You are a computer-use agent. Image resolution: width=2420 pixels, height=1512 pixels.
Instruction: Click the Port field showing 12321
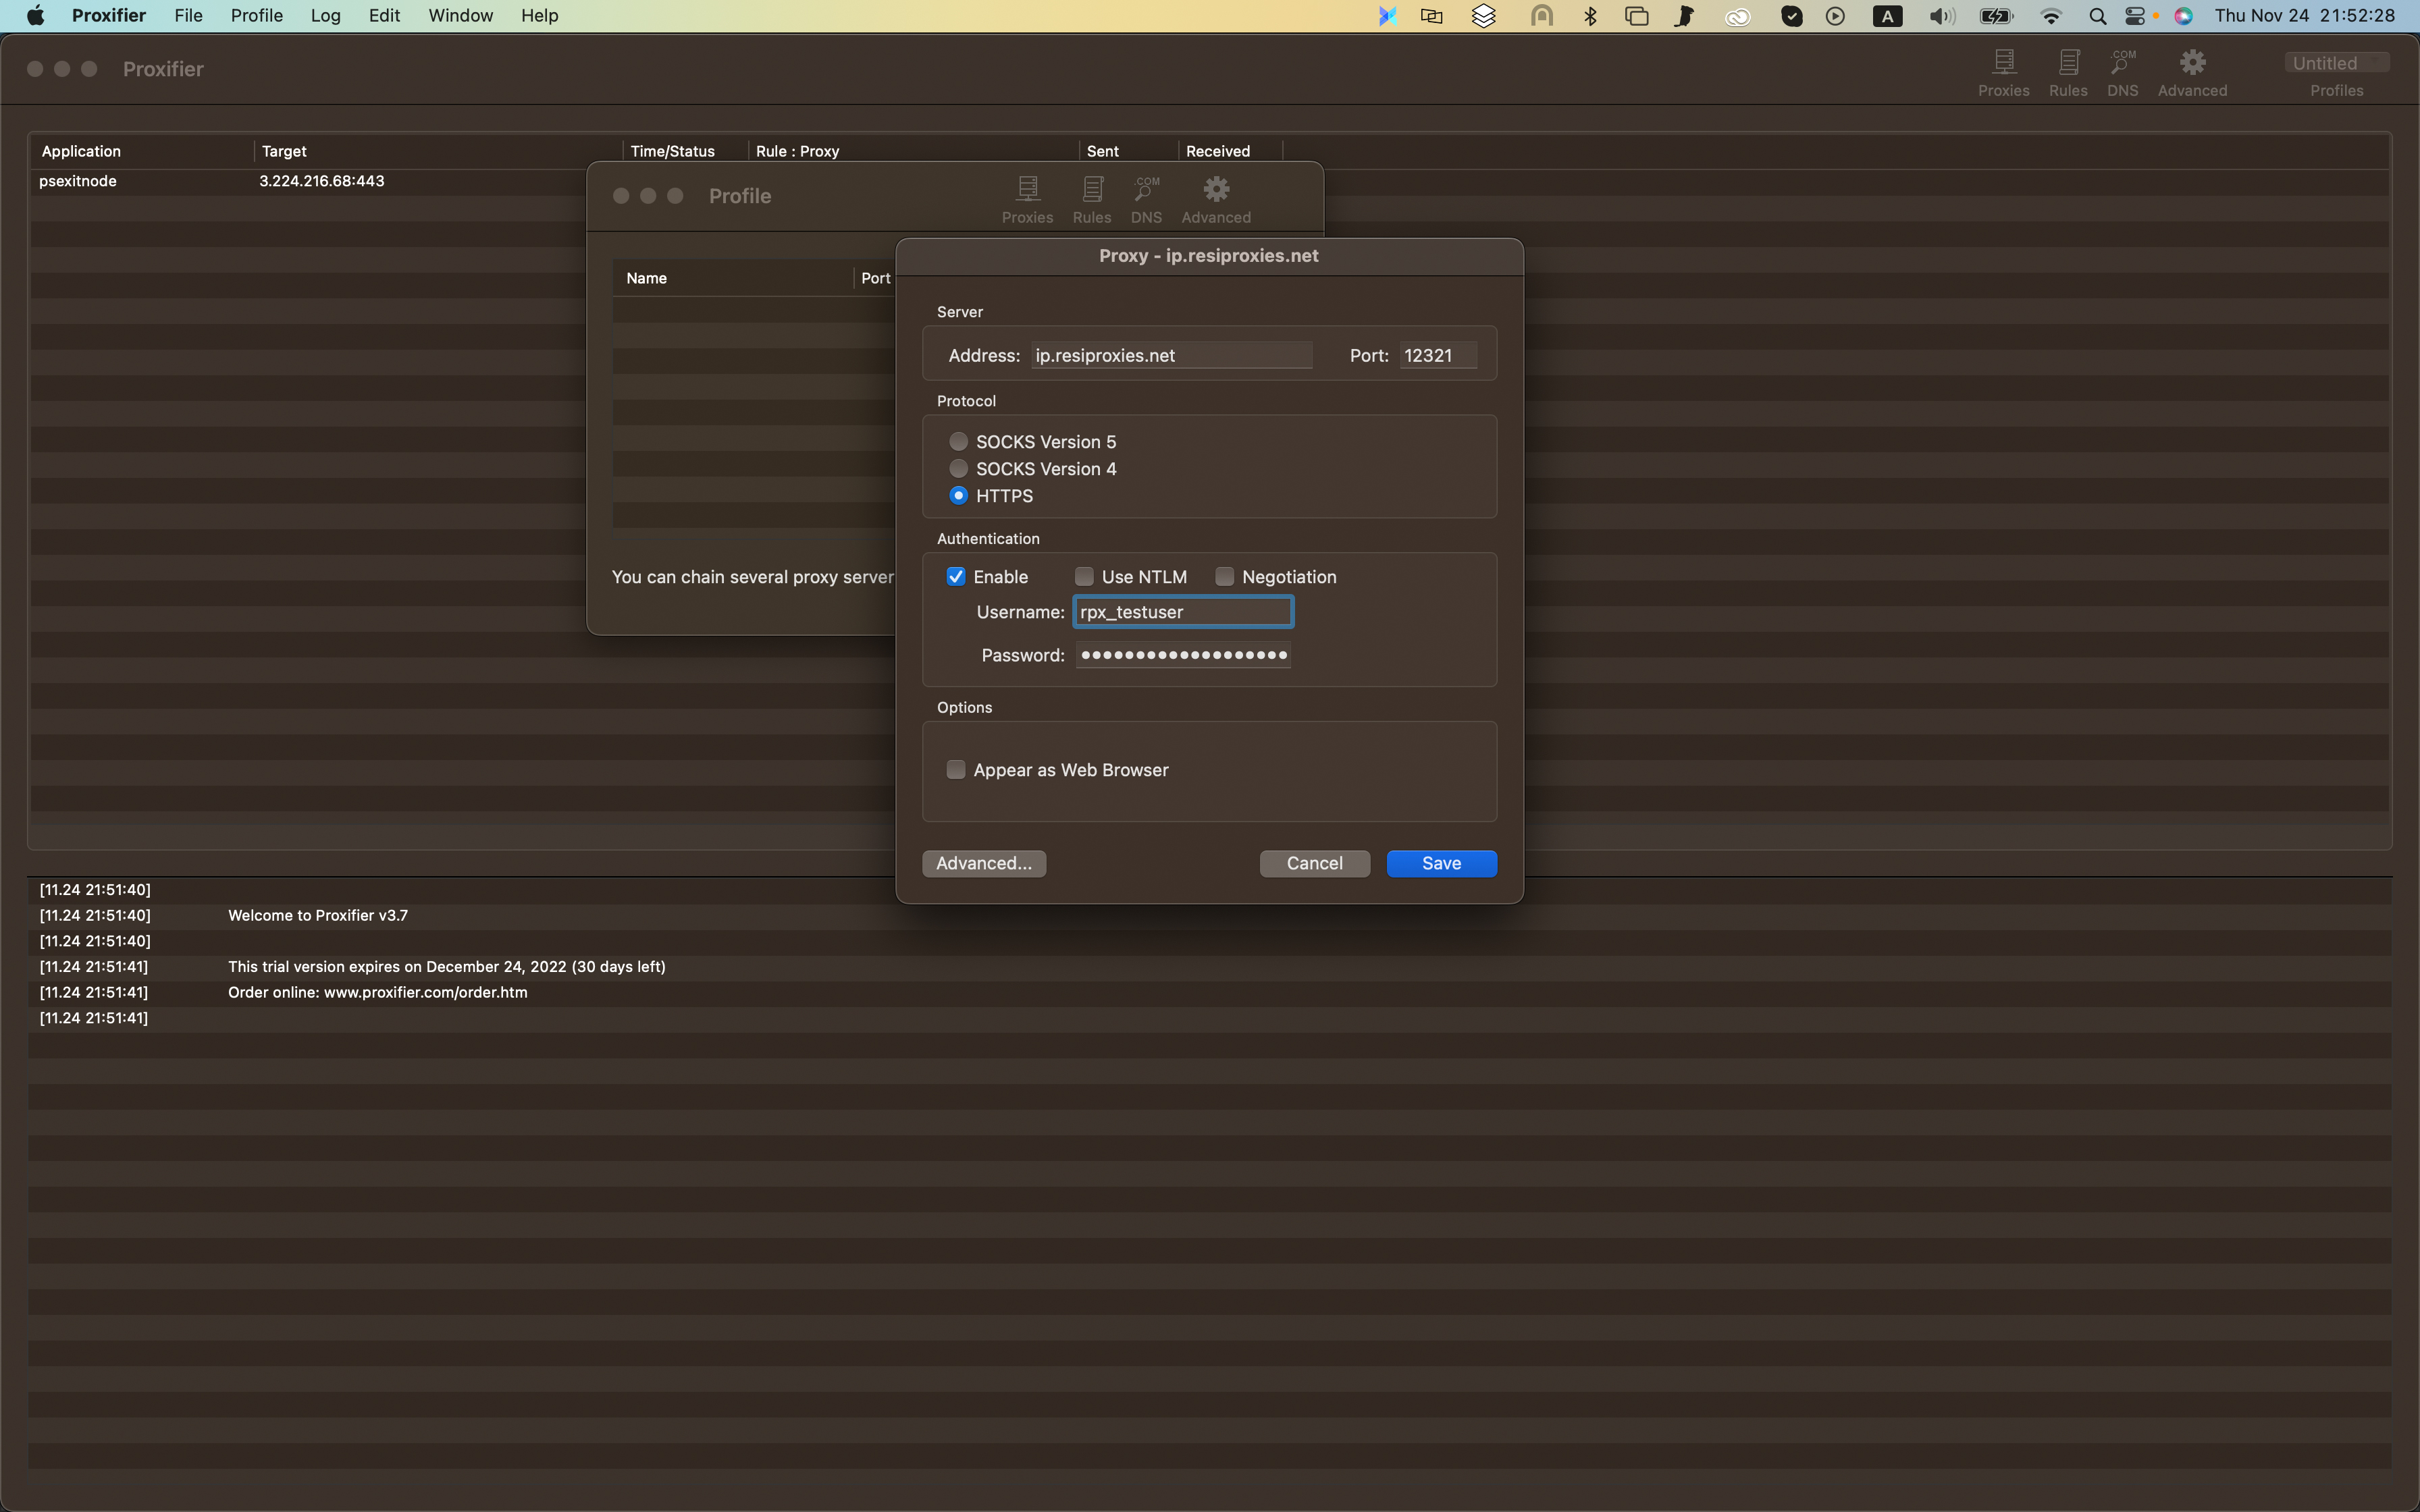(x=1438, y=355)
